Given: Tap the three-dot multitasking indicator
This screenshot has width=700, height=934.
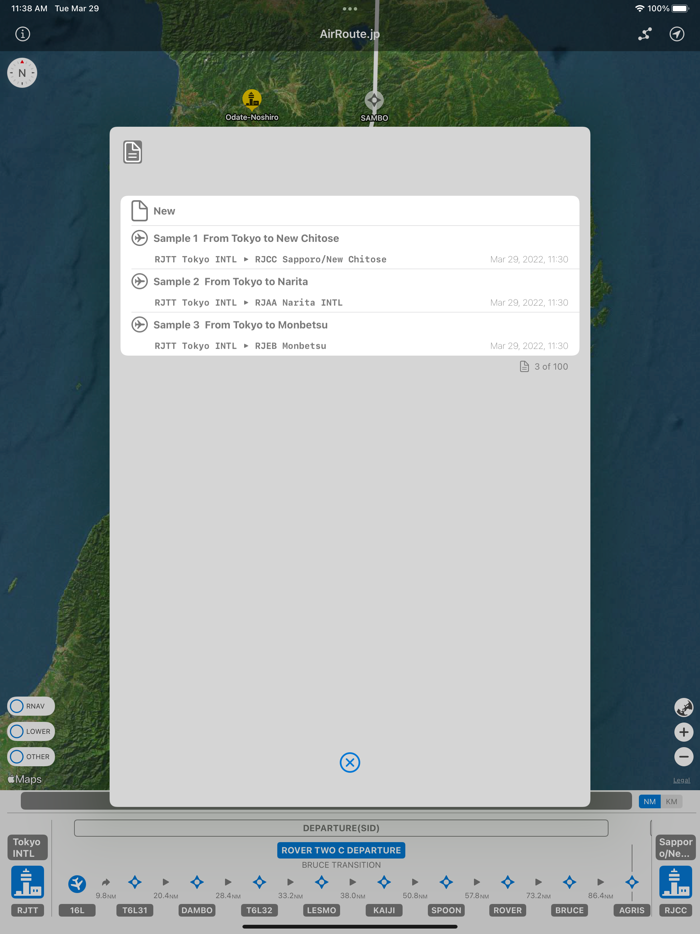Looking at the screenshot, I should click(350, 9).
